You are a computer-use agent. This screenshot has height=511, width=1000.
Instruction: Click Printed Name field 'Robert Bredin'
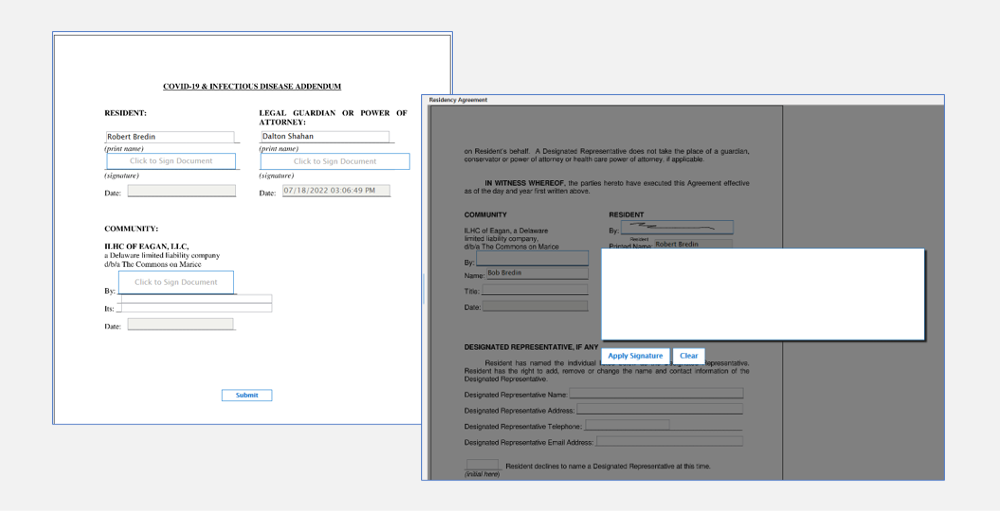coord(693,244)
